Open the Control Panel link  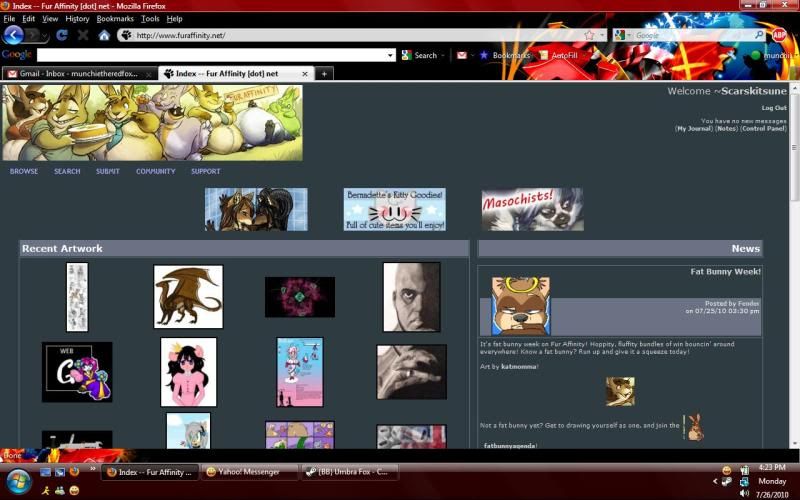764,129
